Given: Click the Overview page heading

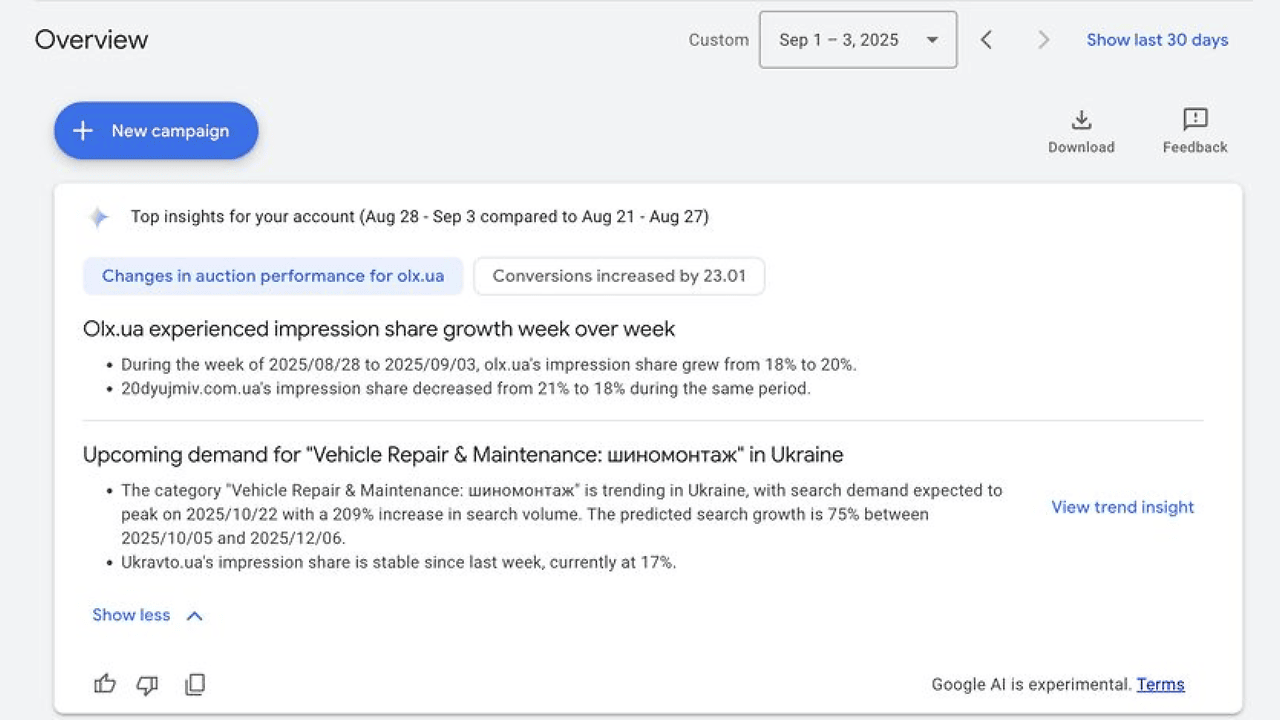Looking at the screenshot, I should (91, 40).
